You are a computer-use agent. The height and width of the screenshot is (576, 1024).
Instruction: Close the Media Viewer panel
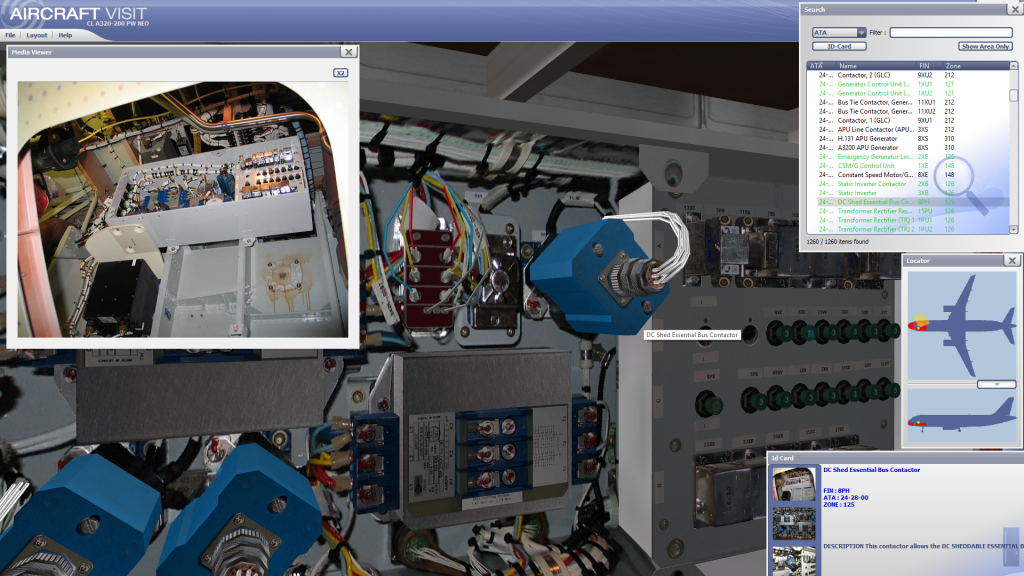tap(349, 52)
